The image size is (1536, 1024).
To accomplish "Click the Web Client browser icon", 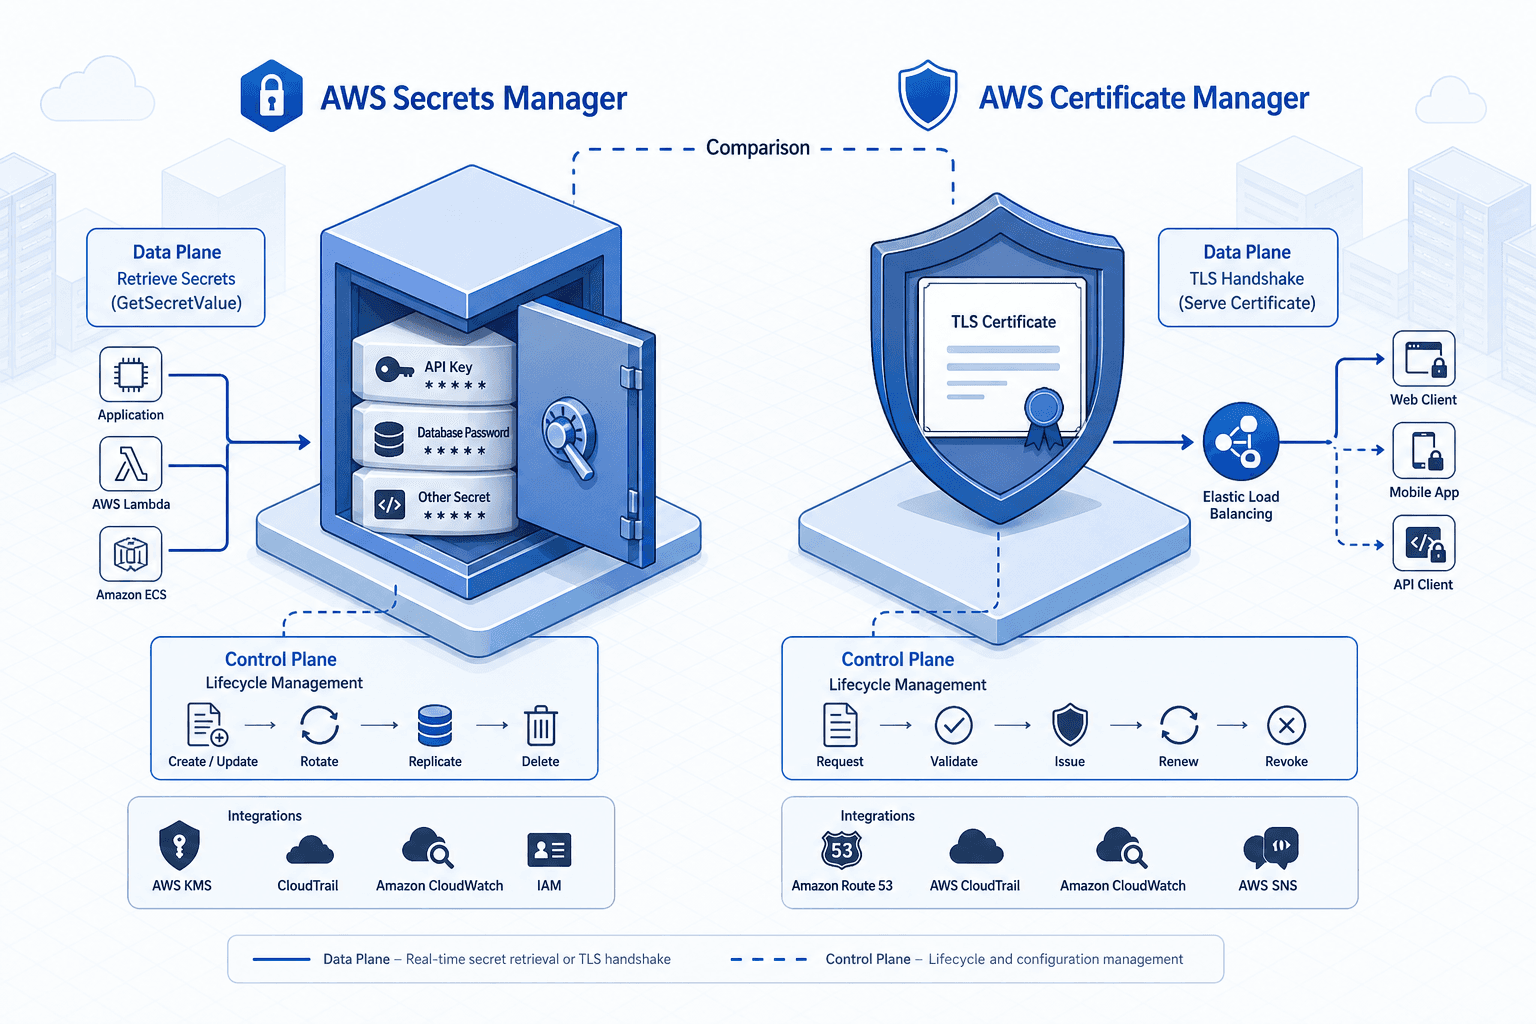I will point(1424,358).
